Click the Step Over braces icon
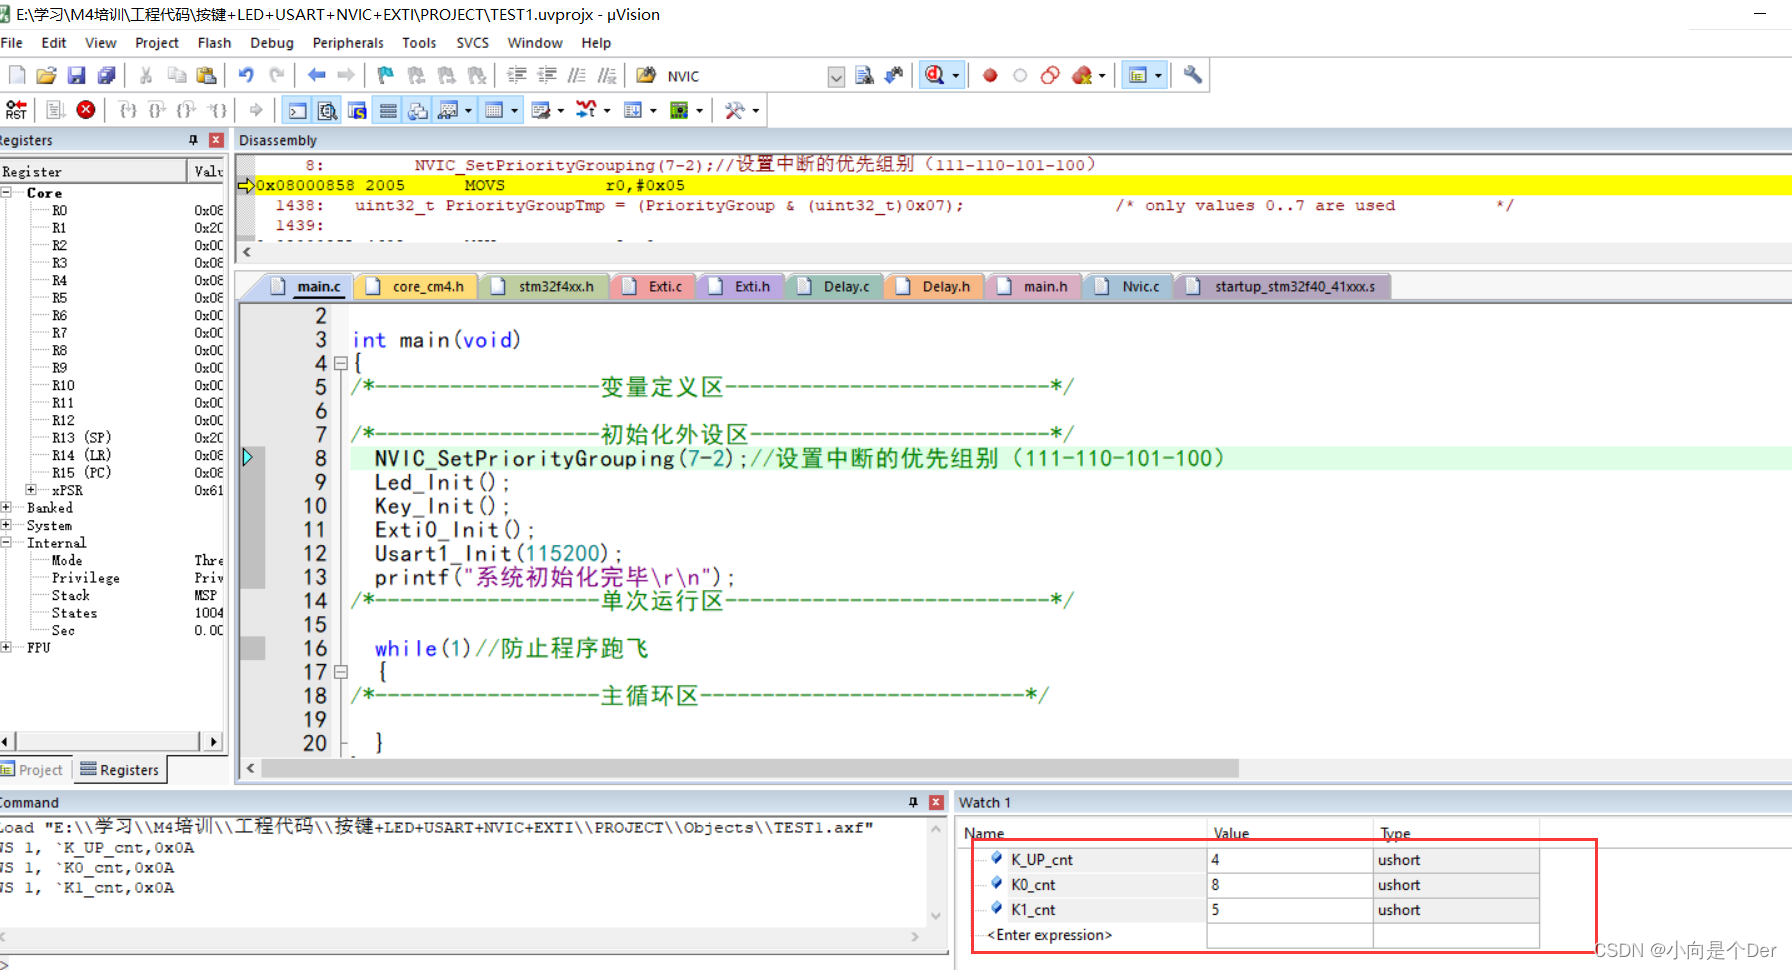 [157, 110]
